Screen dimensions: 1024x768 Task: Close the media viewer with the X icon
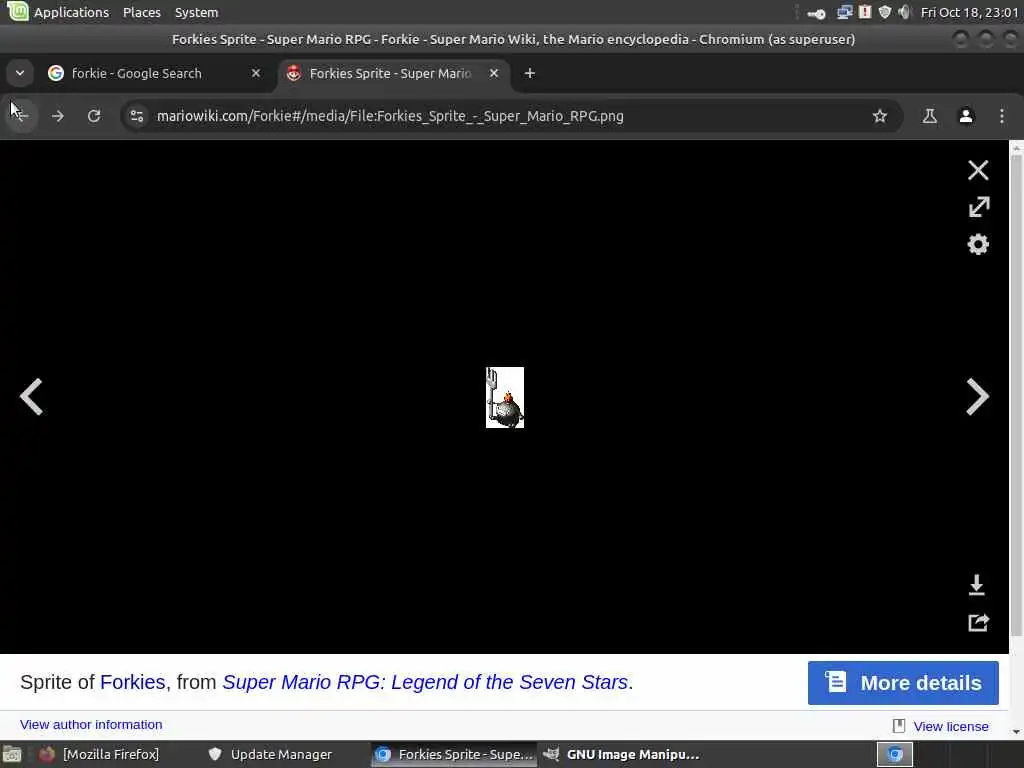978,170
